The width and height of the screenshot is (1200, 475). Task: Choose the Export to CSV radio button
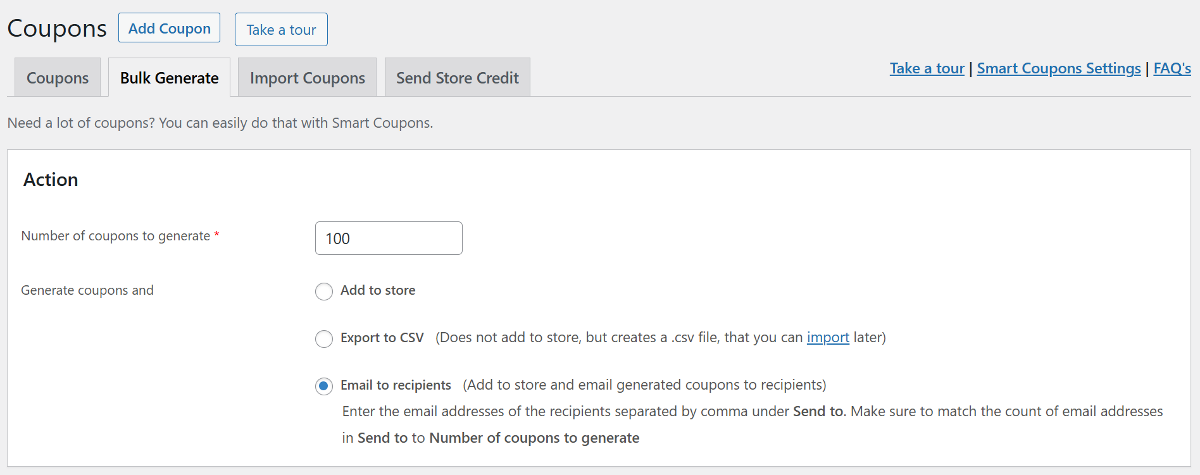click(324, 339)
